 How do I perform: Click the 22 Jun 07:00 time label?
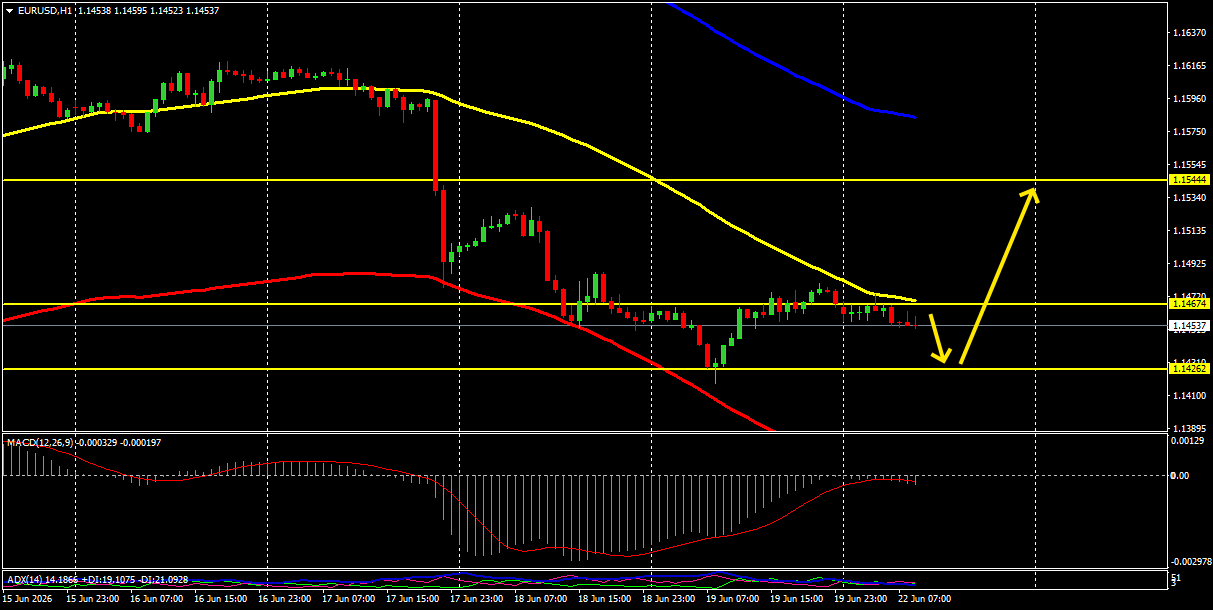coord(926,600)
